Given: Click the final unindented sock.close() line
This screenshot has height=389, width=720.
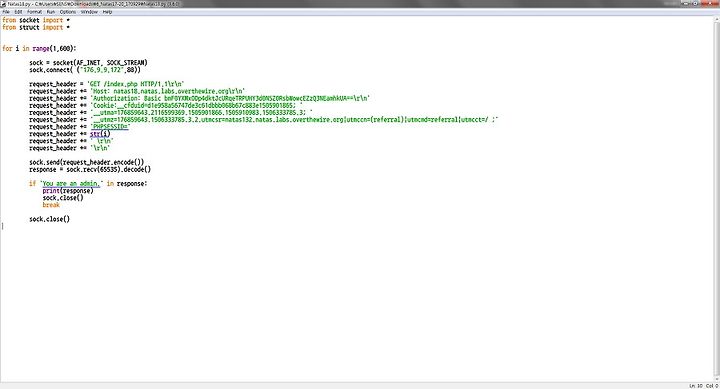Looking at the screenshot, I should pos(49,219).
